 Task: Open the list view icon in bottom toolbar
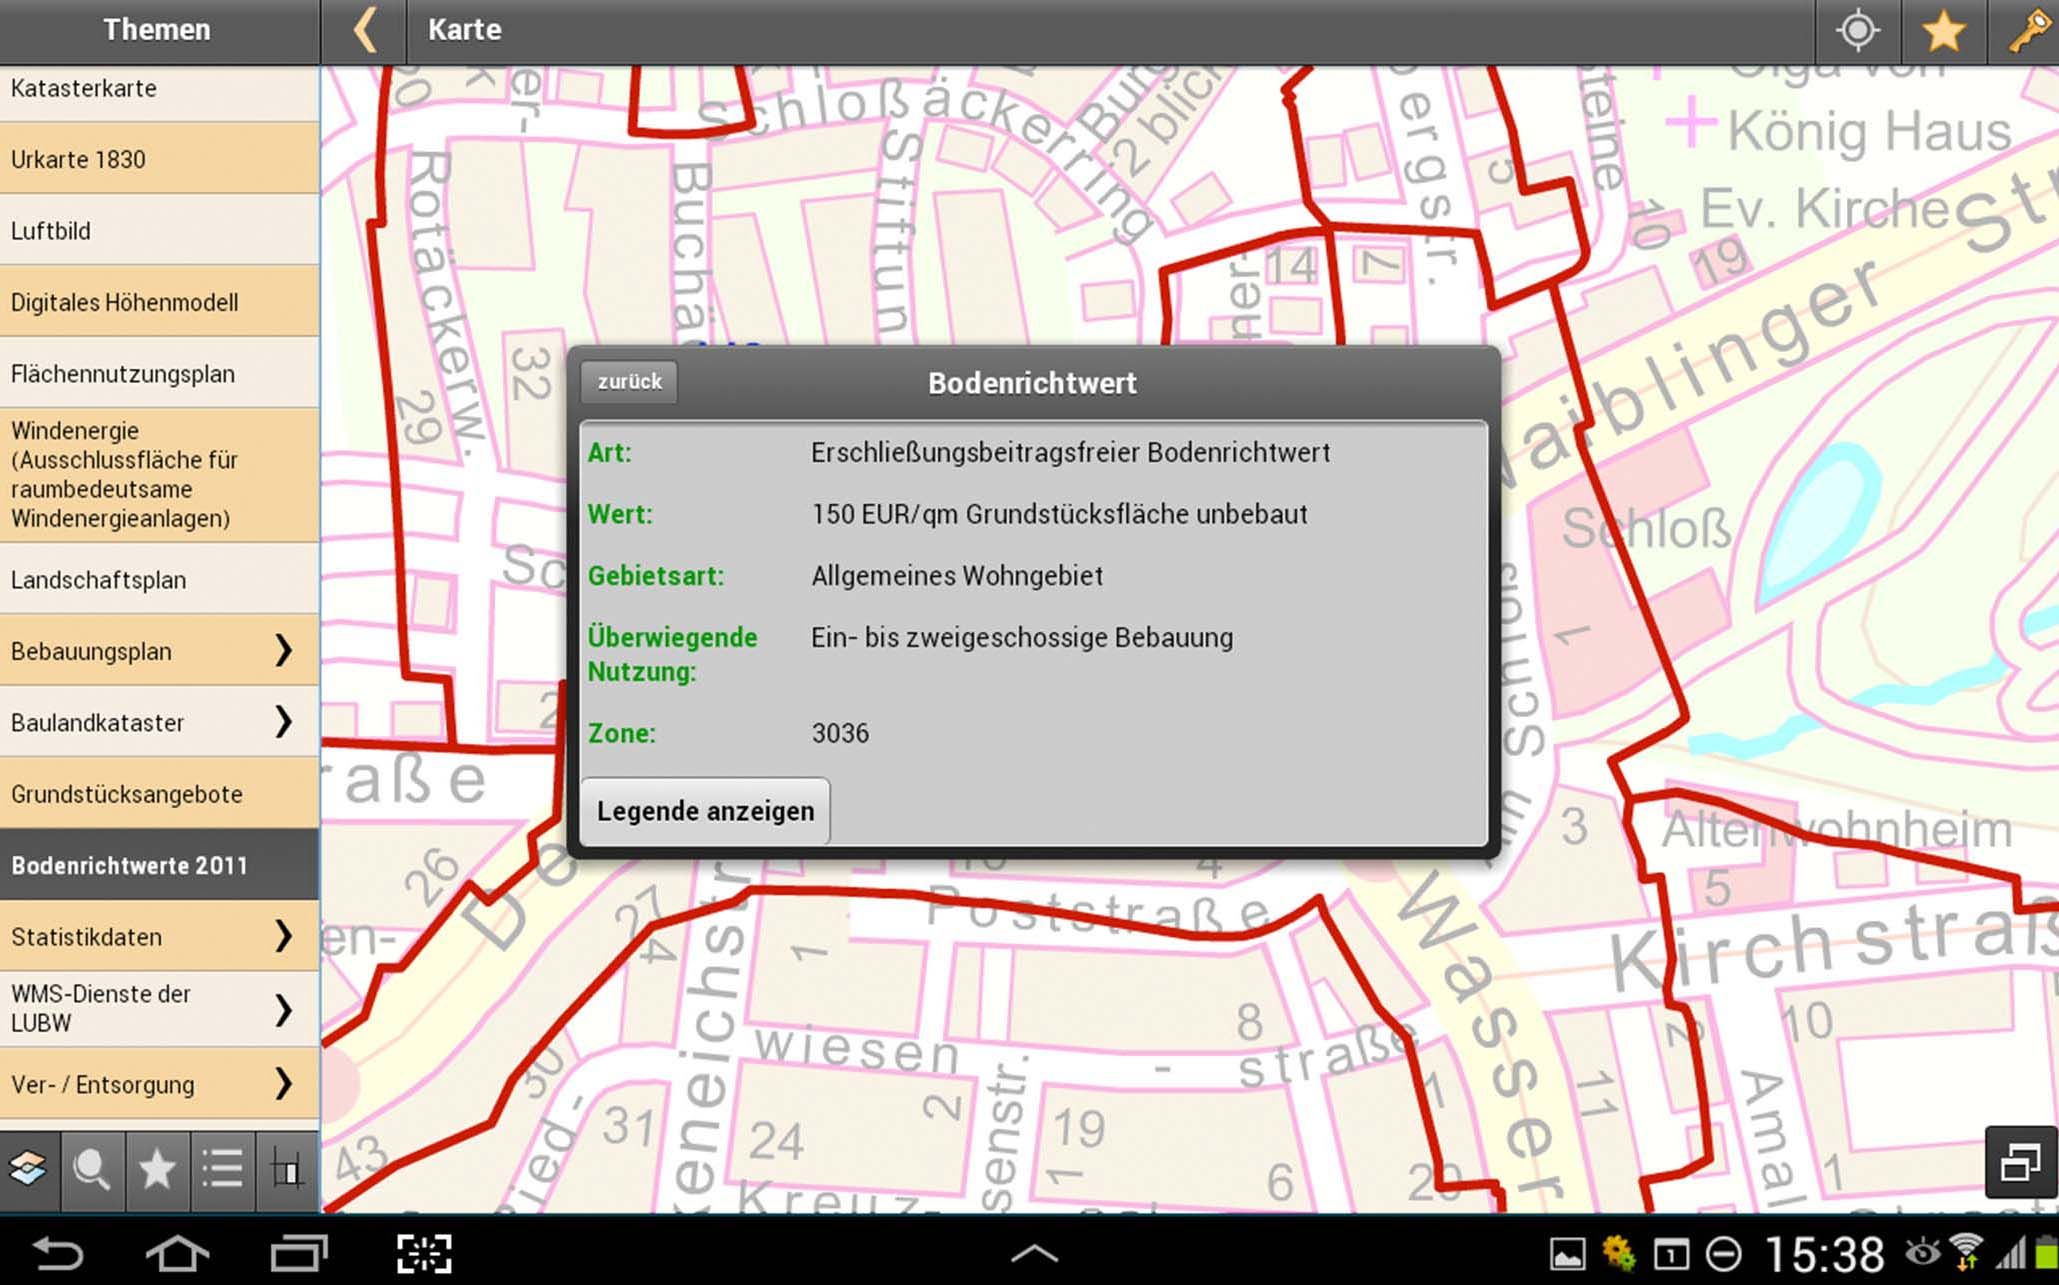click(222, 1170)
